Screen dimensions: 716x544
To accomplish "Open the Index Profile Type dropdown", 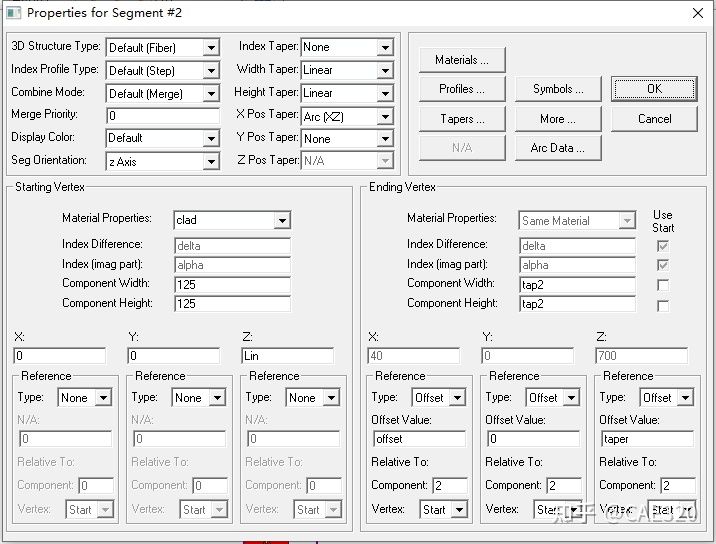I will (163, 70).
